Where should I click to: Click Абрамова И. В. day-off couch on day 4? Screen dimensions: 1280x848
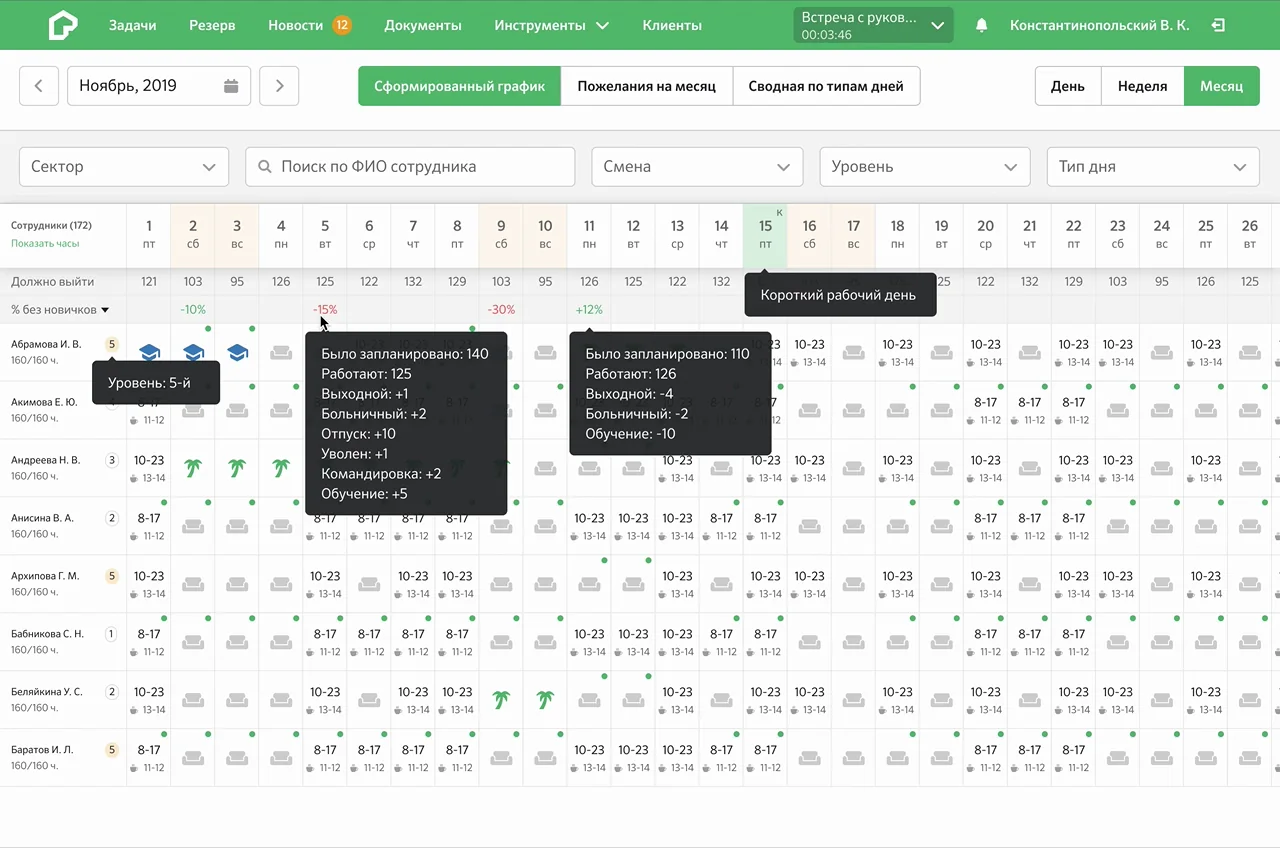[281, 352]
